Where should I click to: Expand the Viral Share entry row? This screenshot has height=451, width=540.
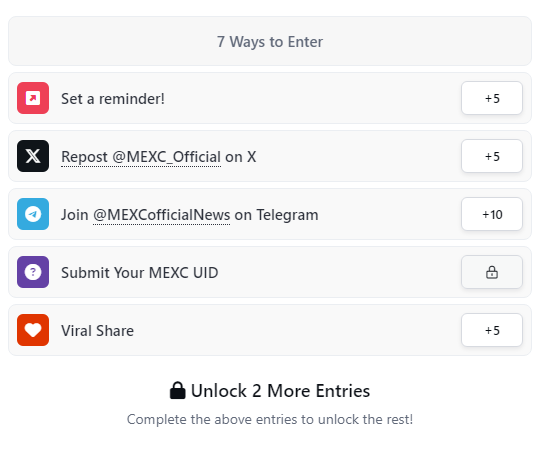coord(270,330)
